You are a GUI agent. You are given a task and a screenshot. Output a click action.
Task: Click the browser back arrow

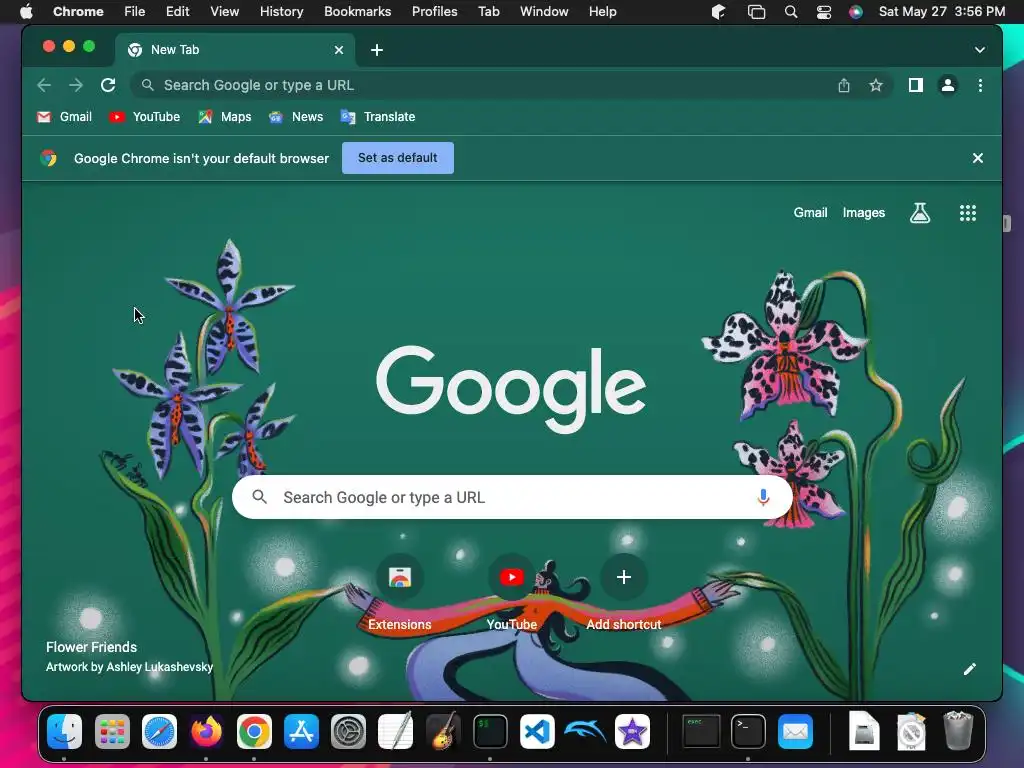click(x=44, y=85)
